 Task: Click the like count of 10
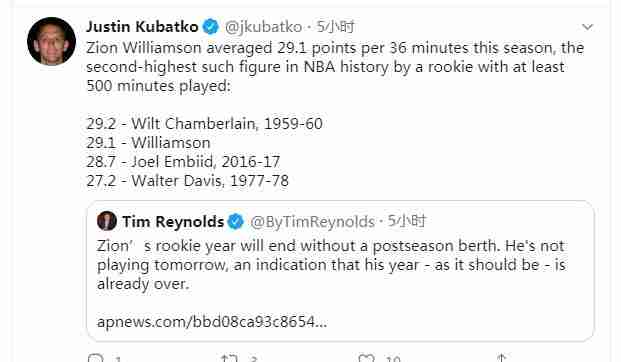393,359
